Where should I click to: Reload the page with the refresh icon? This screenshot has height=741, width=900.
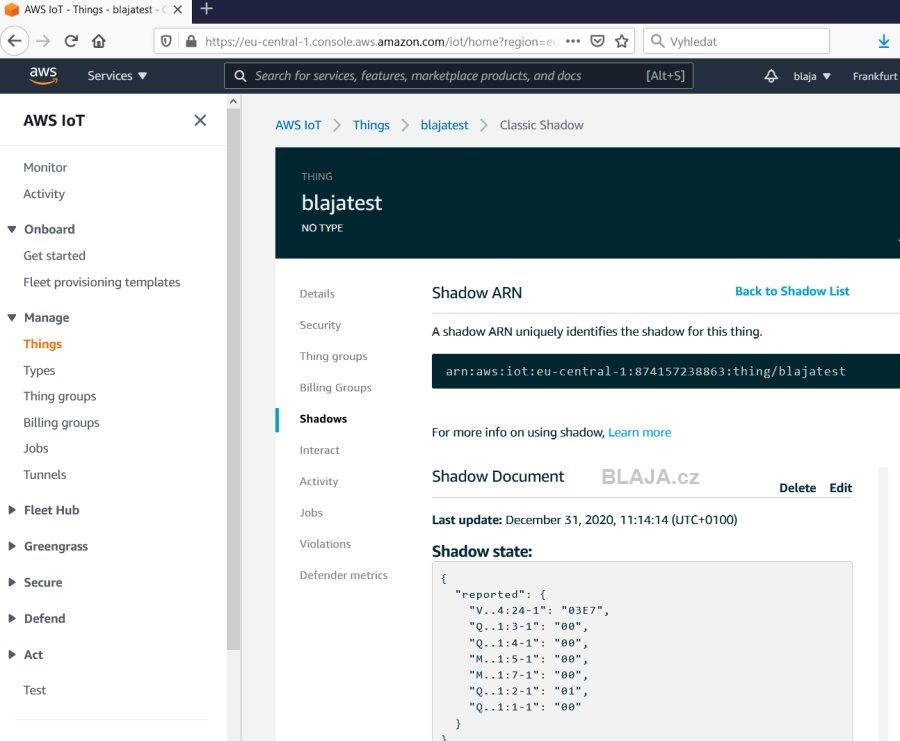71,41
